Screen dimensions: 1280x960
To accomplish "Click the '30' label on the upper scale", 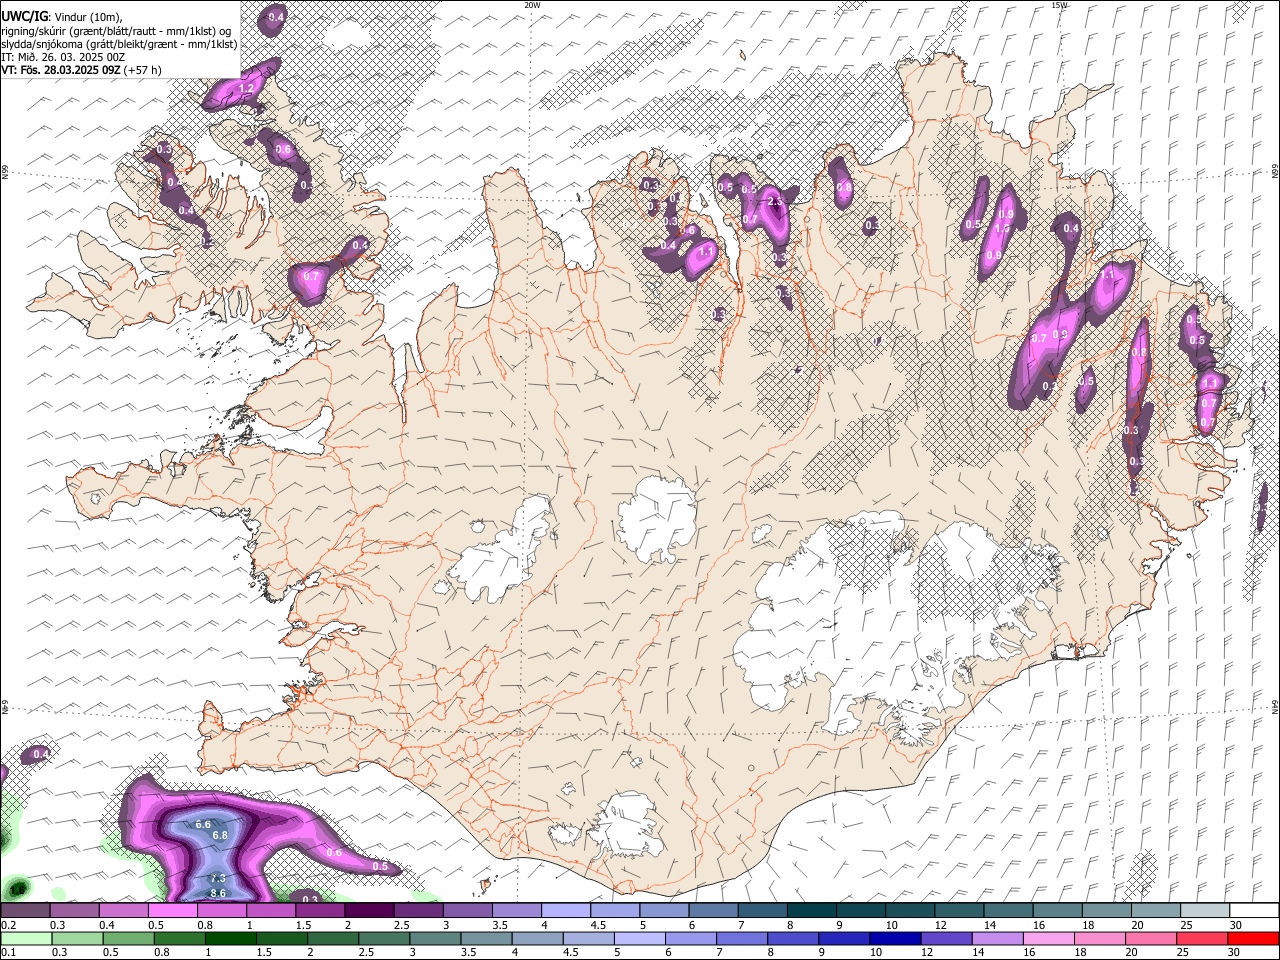I will 1235,925.
